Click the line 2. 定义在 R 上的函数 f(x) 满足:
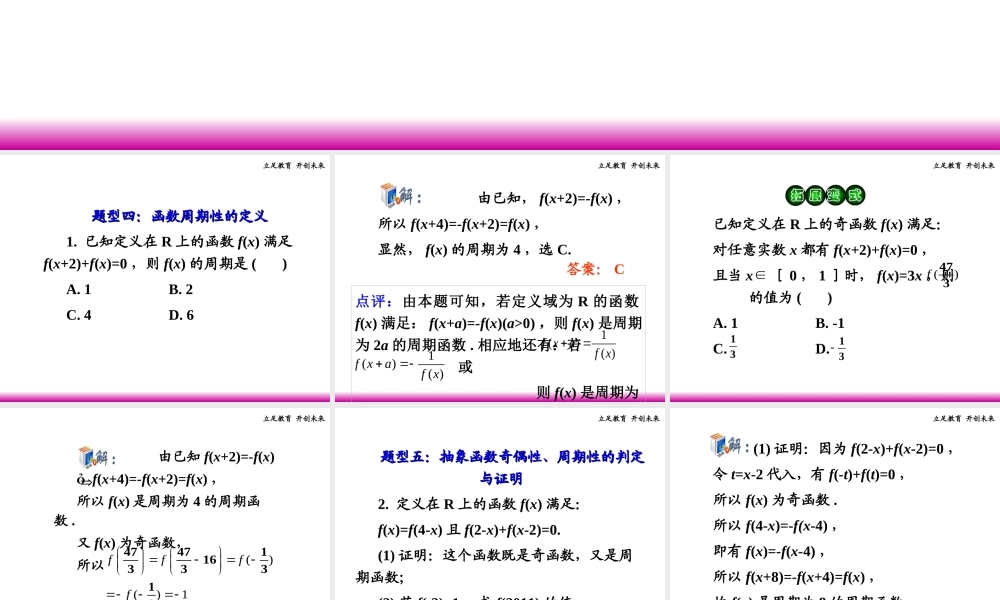This screenshot has width=1000, height=600. tap(479, 504)
